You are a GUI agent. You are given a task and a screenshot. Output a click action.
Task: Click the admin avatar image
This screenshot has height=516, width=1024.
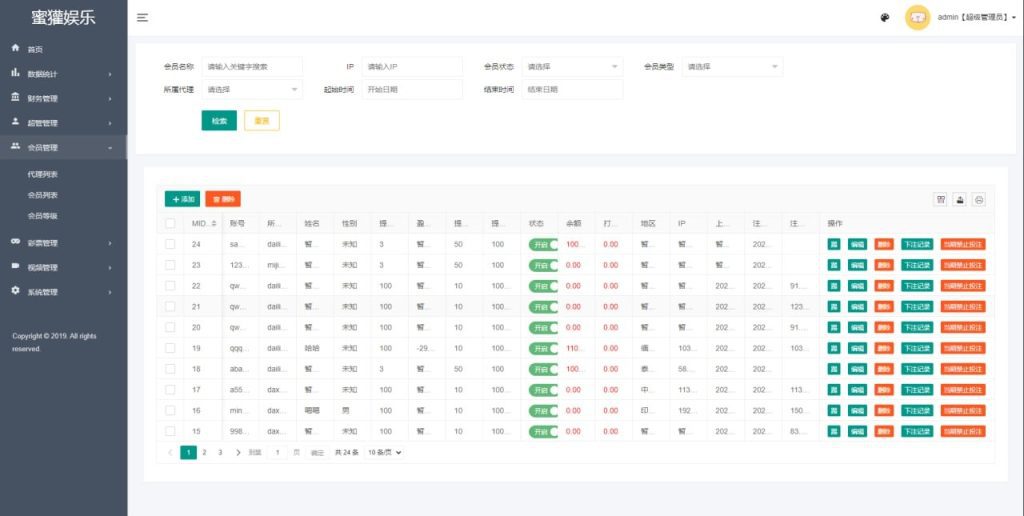pos(917,18)
